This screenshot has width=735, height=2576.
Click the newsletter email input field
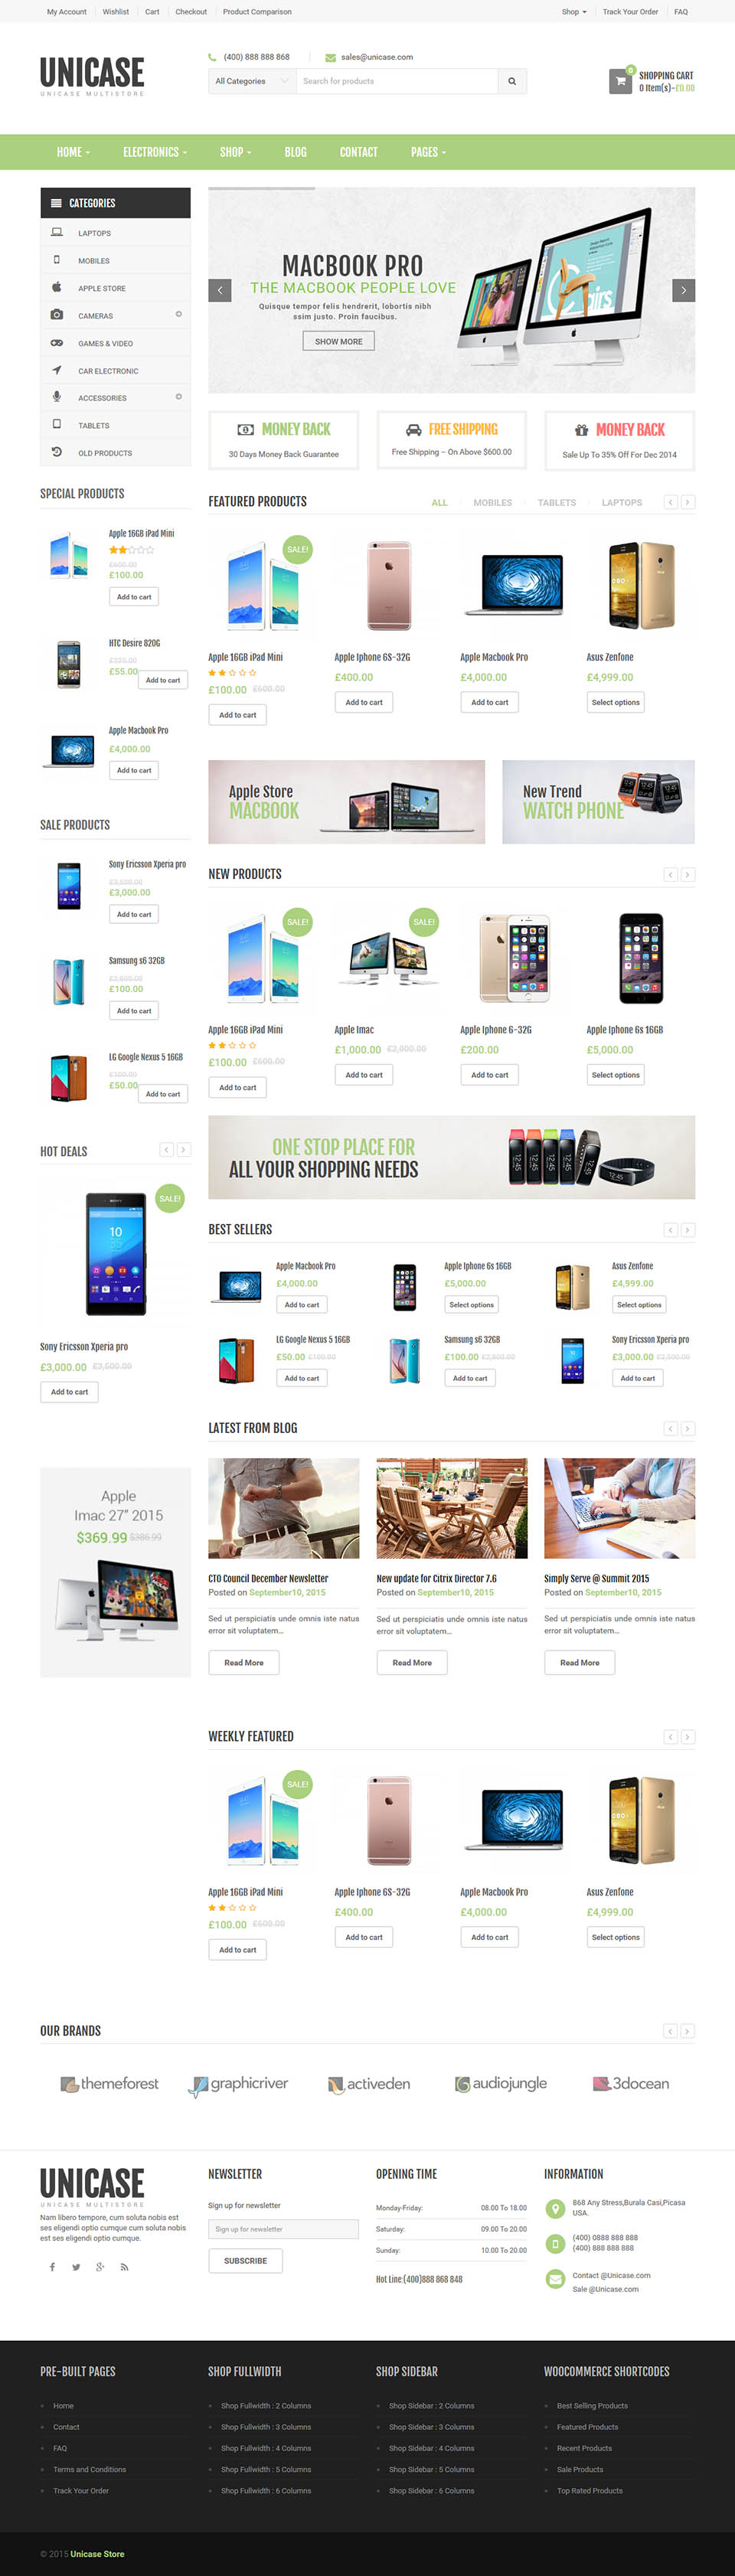coord(283,2229)
